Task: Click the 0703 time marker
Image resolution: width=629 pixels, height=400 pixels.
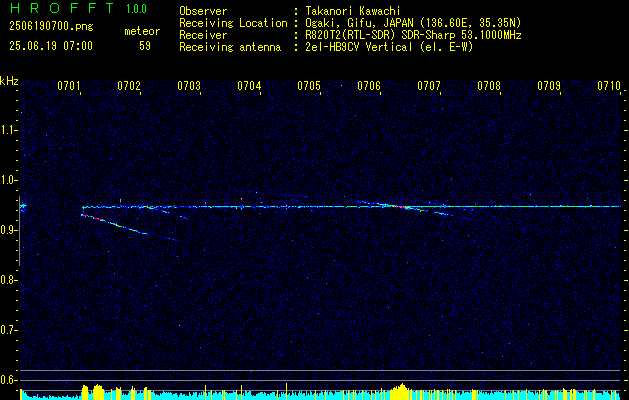Action: coord(189,85)
